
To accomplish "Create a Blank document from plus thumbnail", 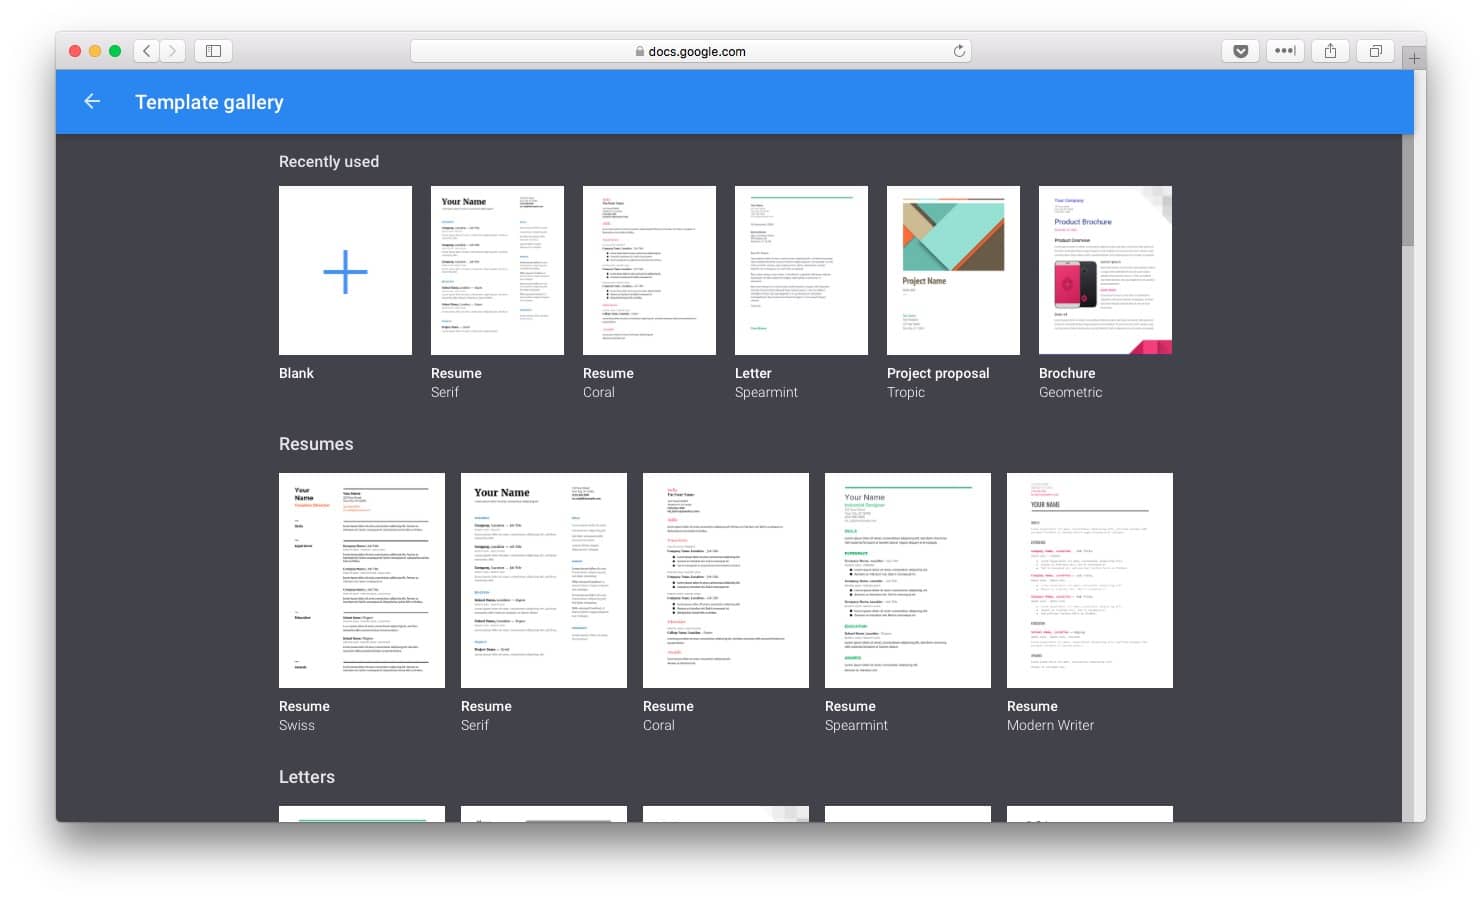I will point(345,271).
